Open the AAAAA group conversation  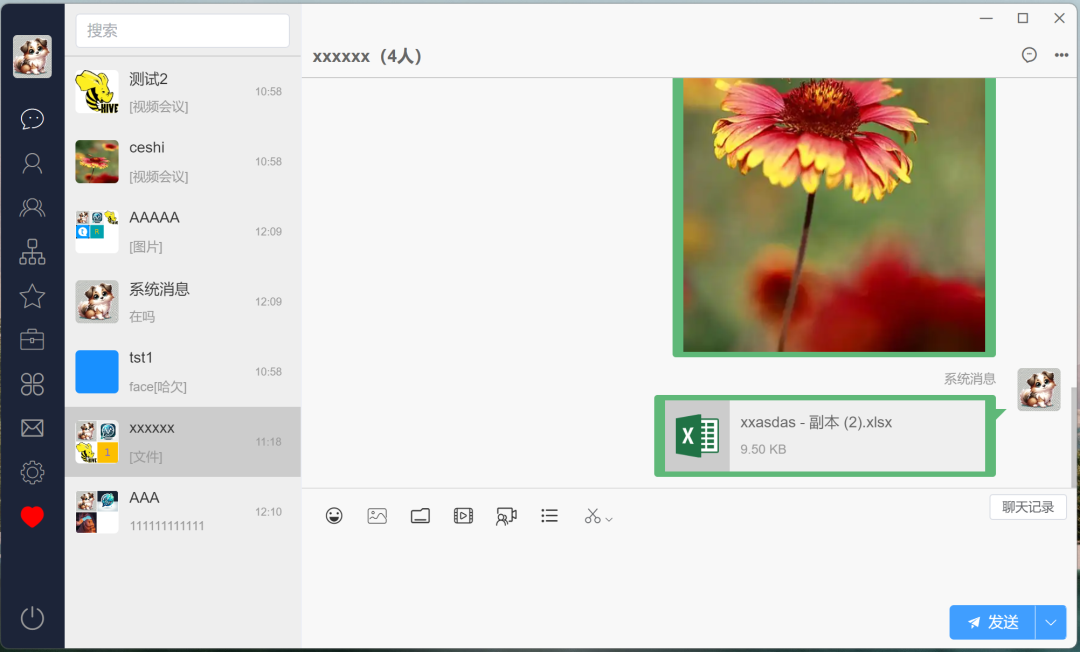183,231
